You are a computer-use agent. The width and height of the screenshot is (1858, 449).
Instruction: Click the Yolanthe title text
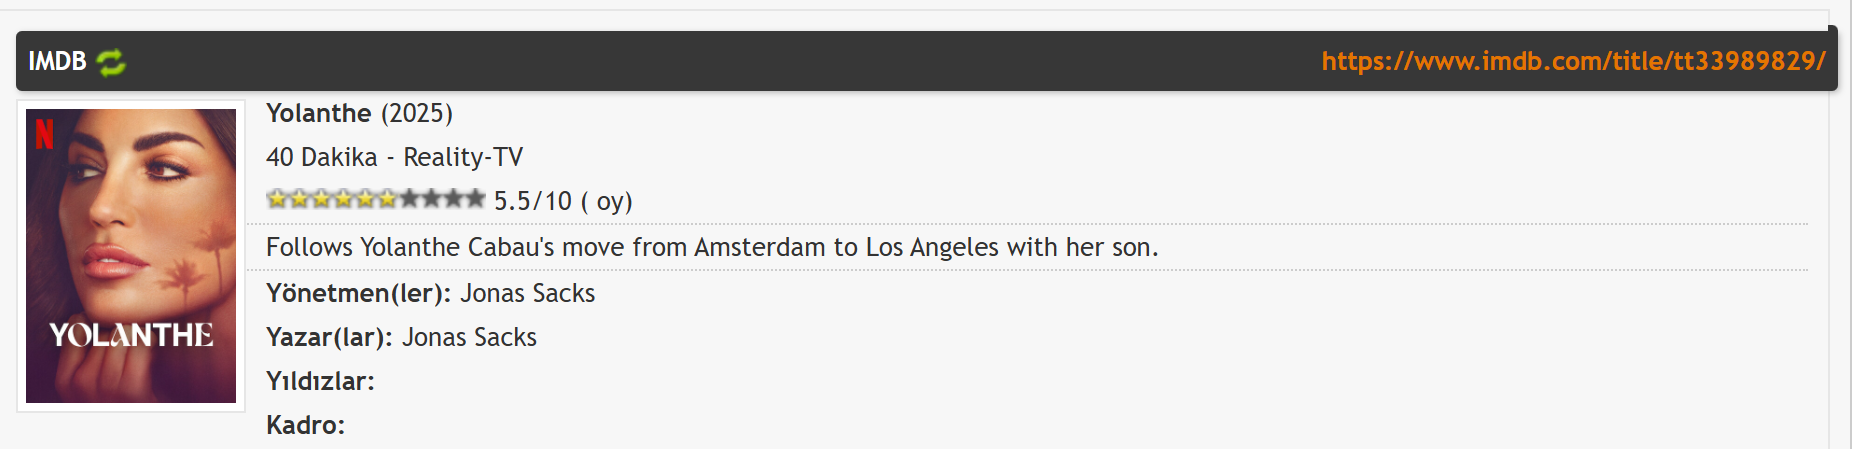318,113
